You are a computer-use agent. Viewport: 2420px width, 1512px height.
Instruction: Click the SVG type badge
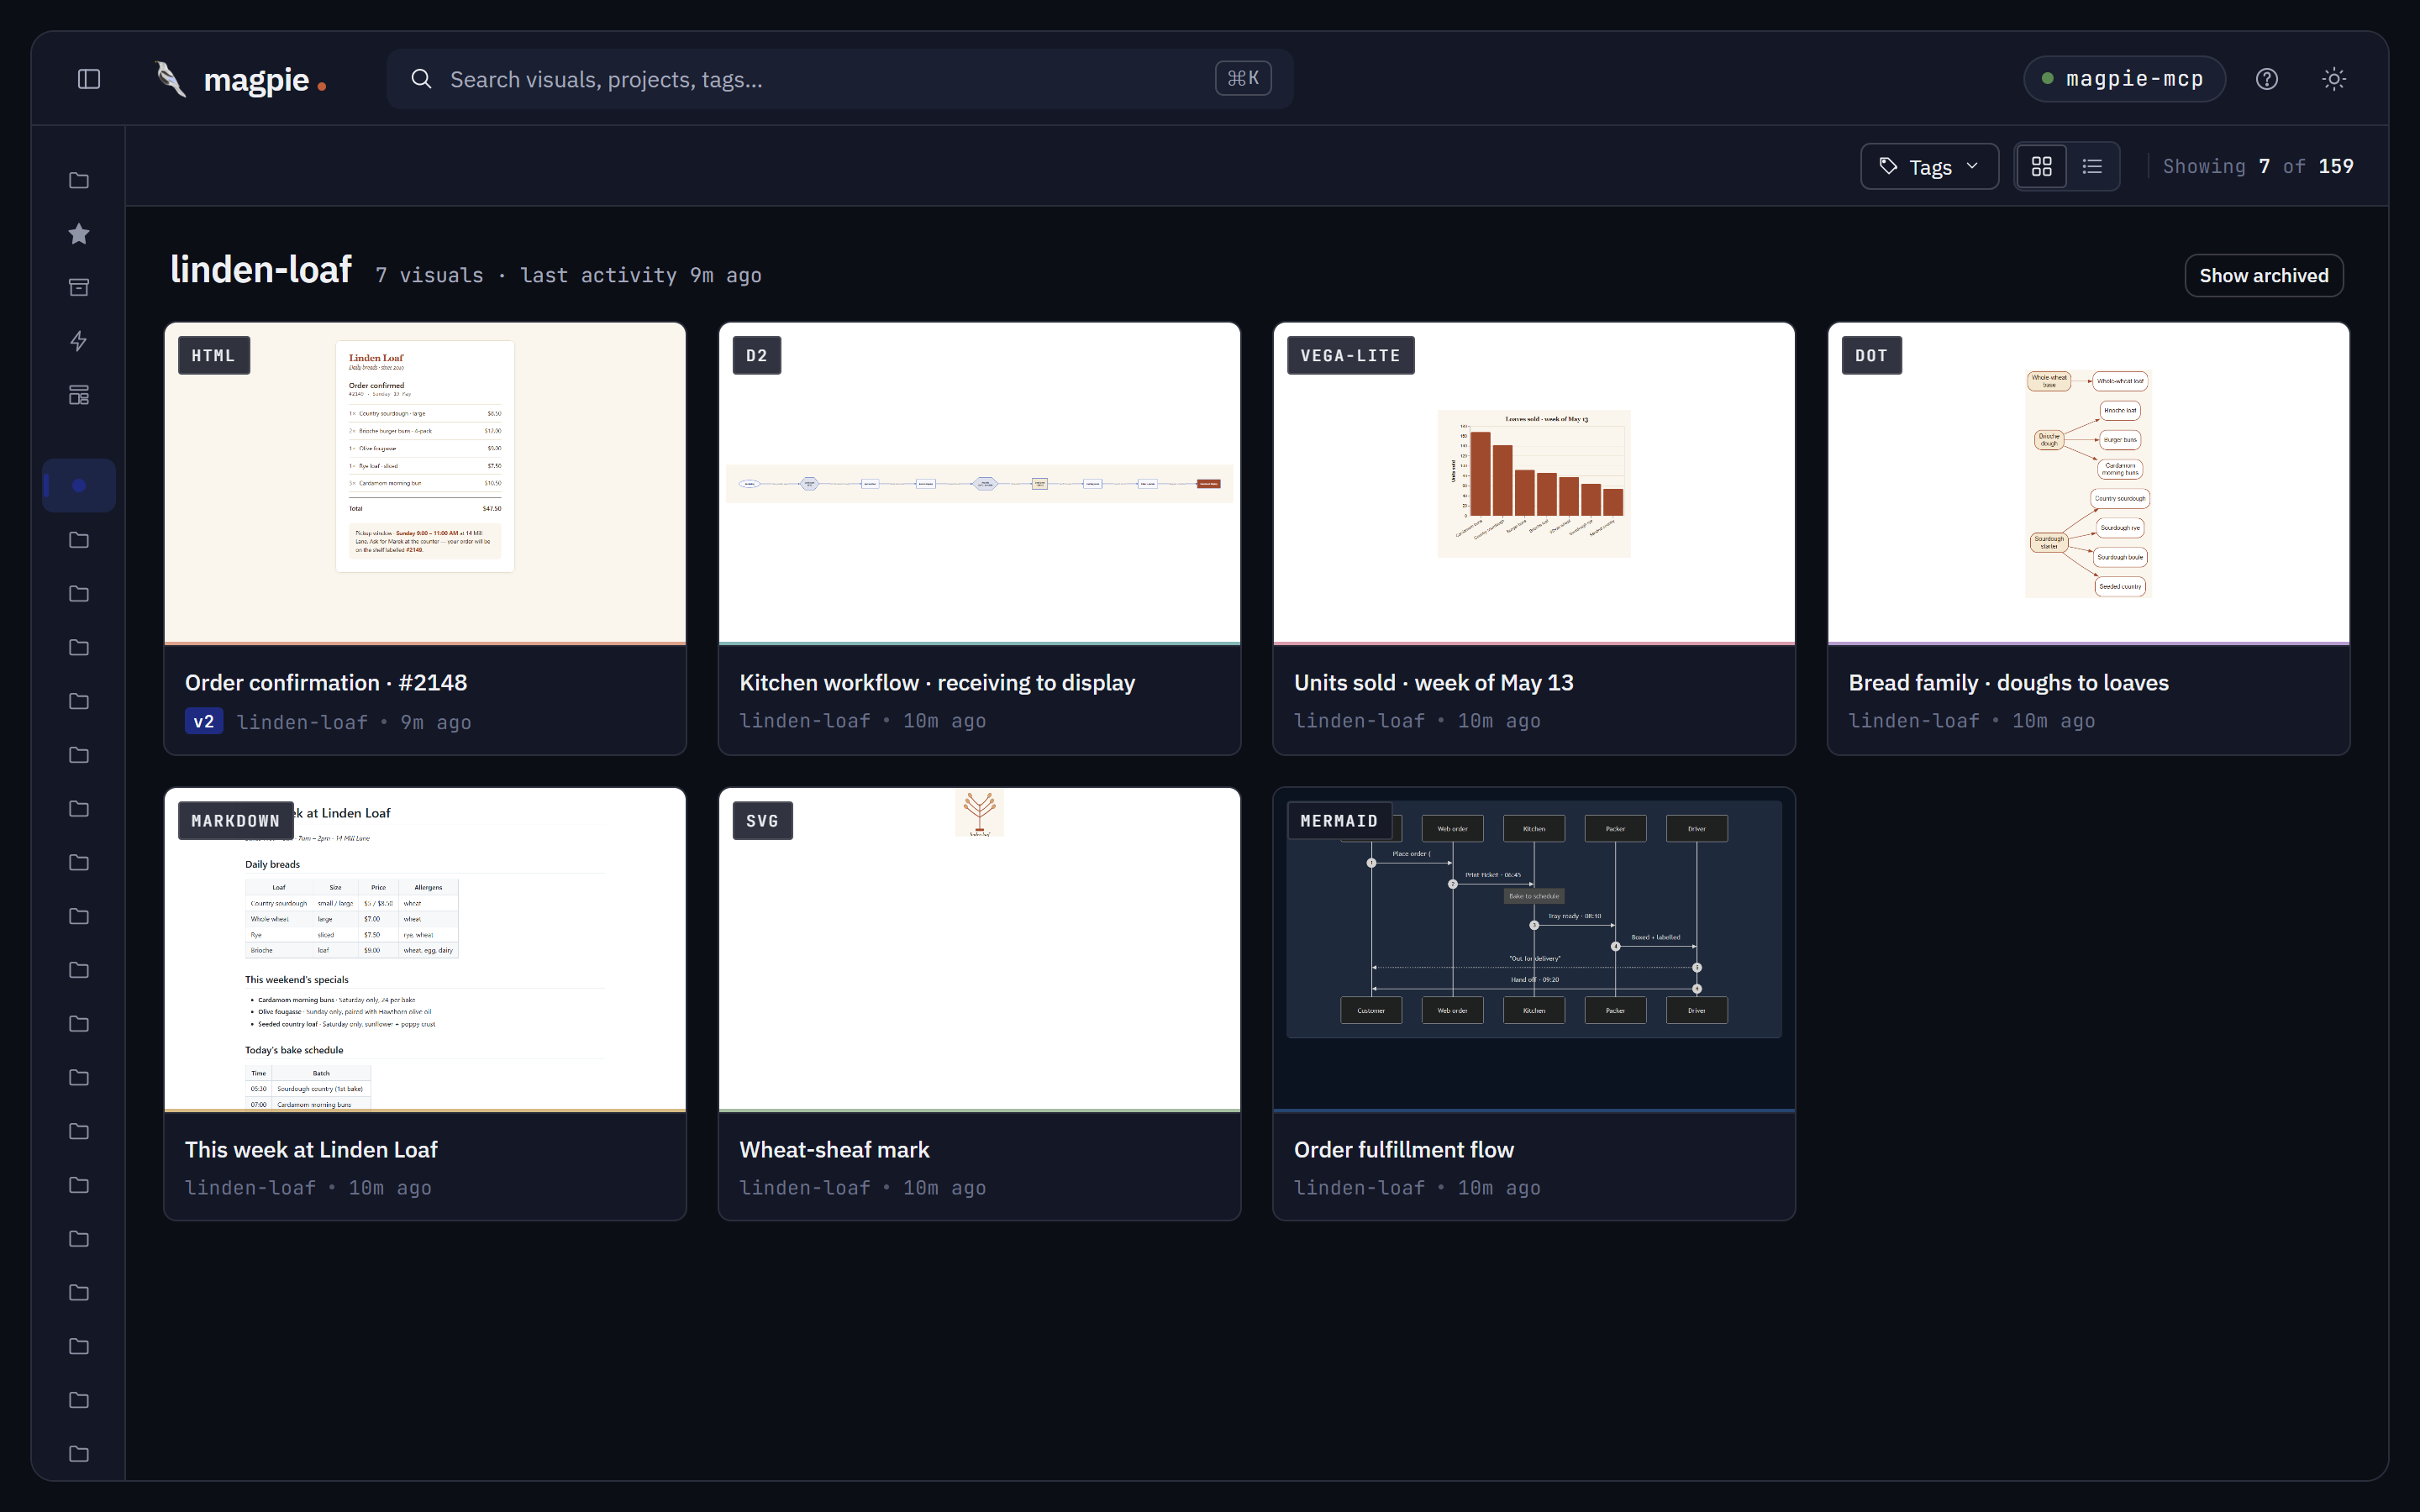(762, 821)
